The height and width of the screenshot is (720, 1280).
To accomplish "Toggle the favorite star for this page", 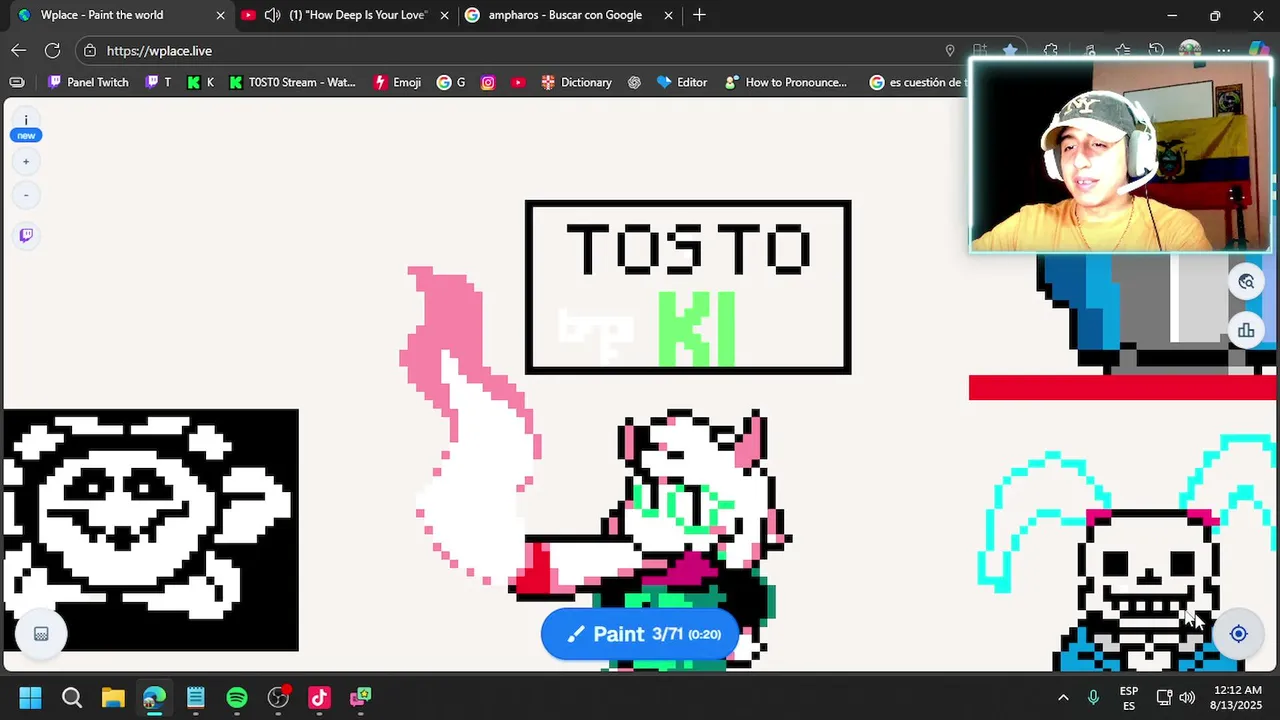I will [x=1011, y=50].
